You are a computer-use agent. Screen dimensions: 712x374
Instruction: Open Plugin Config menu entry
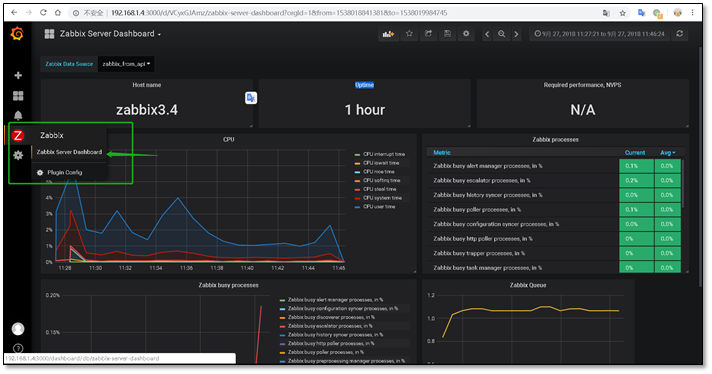(64, 172)
